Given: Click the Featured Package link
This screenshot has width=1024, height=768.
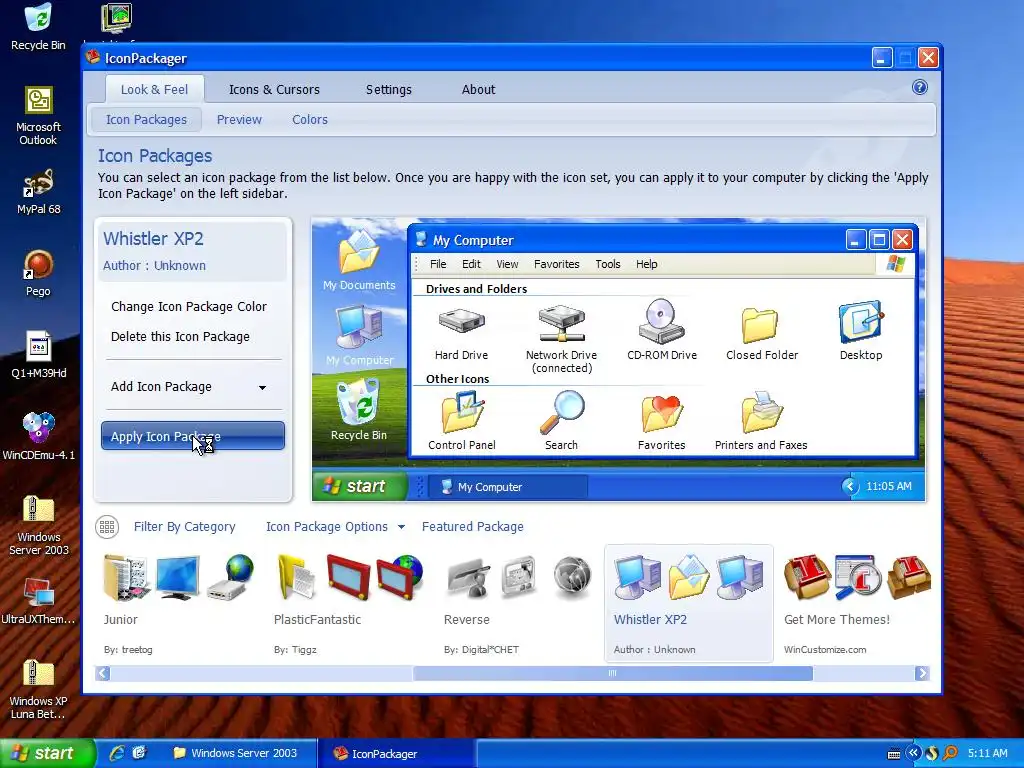Looking at the screenshot, I should 473,526.
